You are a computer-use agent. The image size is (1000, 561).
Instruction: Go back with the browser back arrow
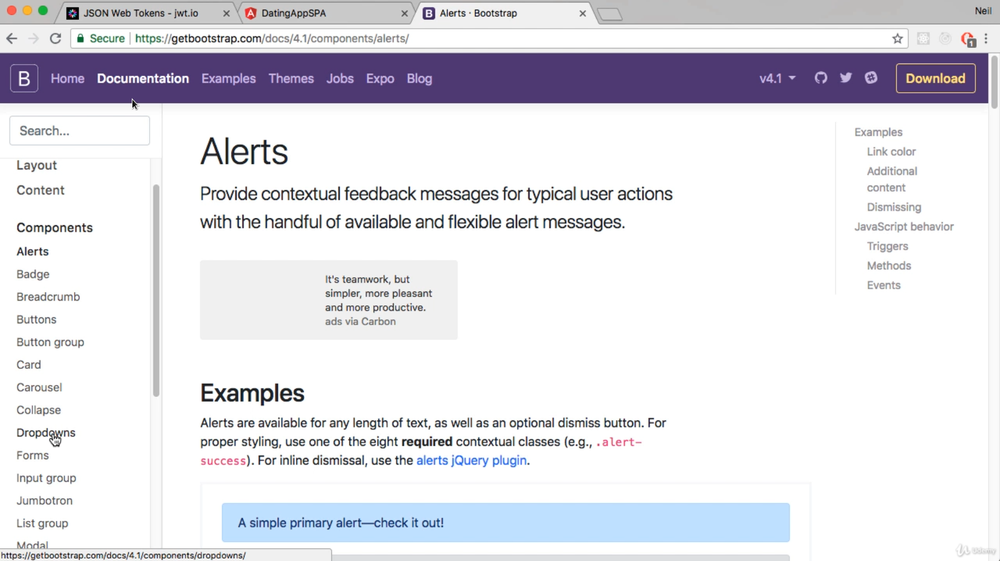11,38
